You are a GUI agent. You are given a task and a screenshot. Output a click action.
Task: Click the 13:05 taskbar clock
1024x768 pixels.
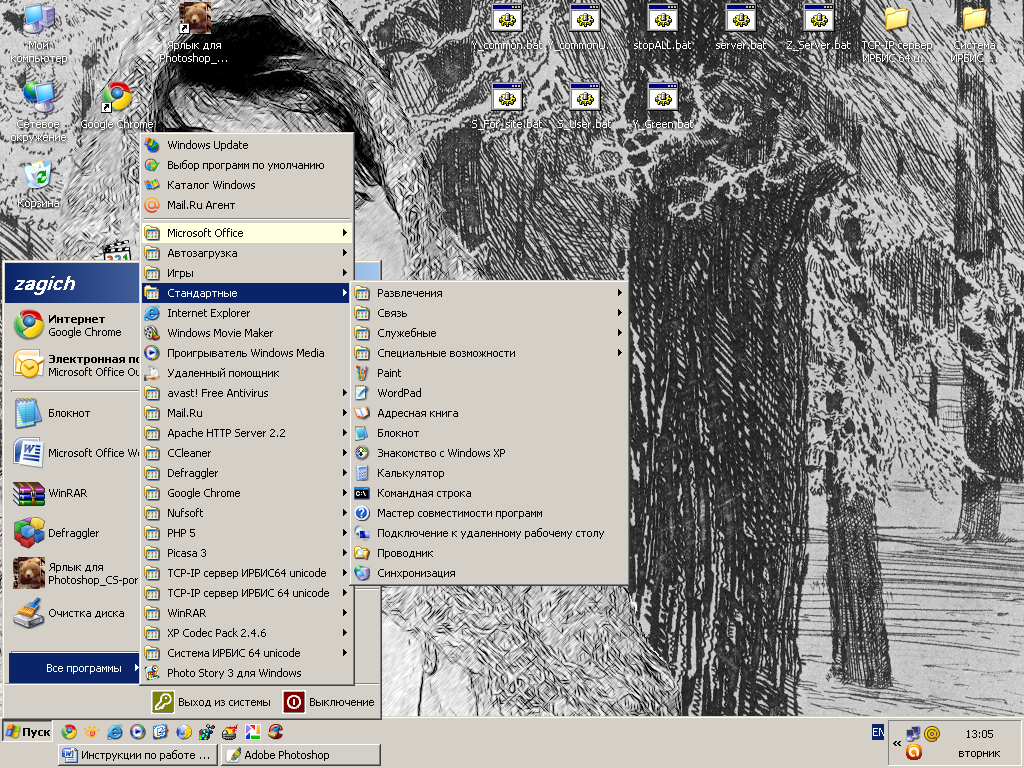pyautogui.click(x=979, y=734)
